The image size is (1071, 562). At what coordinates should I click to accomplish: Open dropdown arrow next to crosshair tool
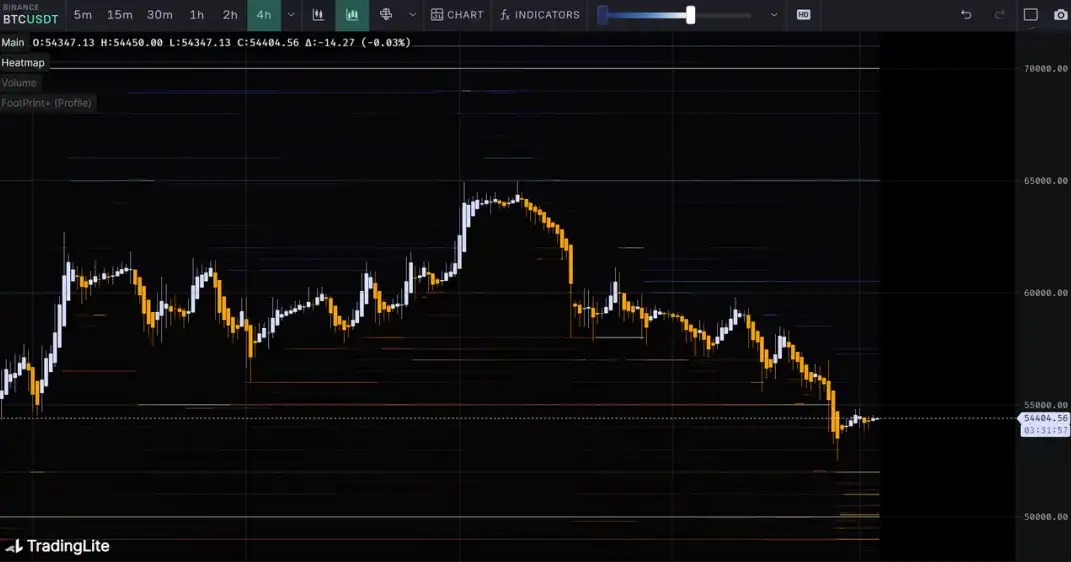pos(412,15)
